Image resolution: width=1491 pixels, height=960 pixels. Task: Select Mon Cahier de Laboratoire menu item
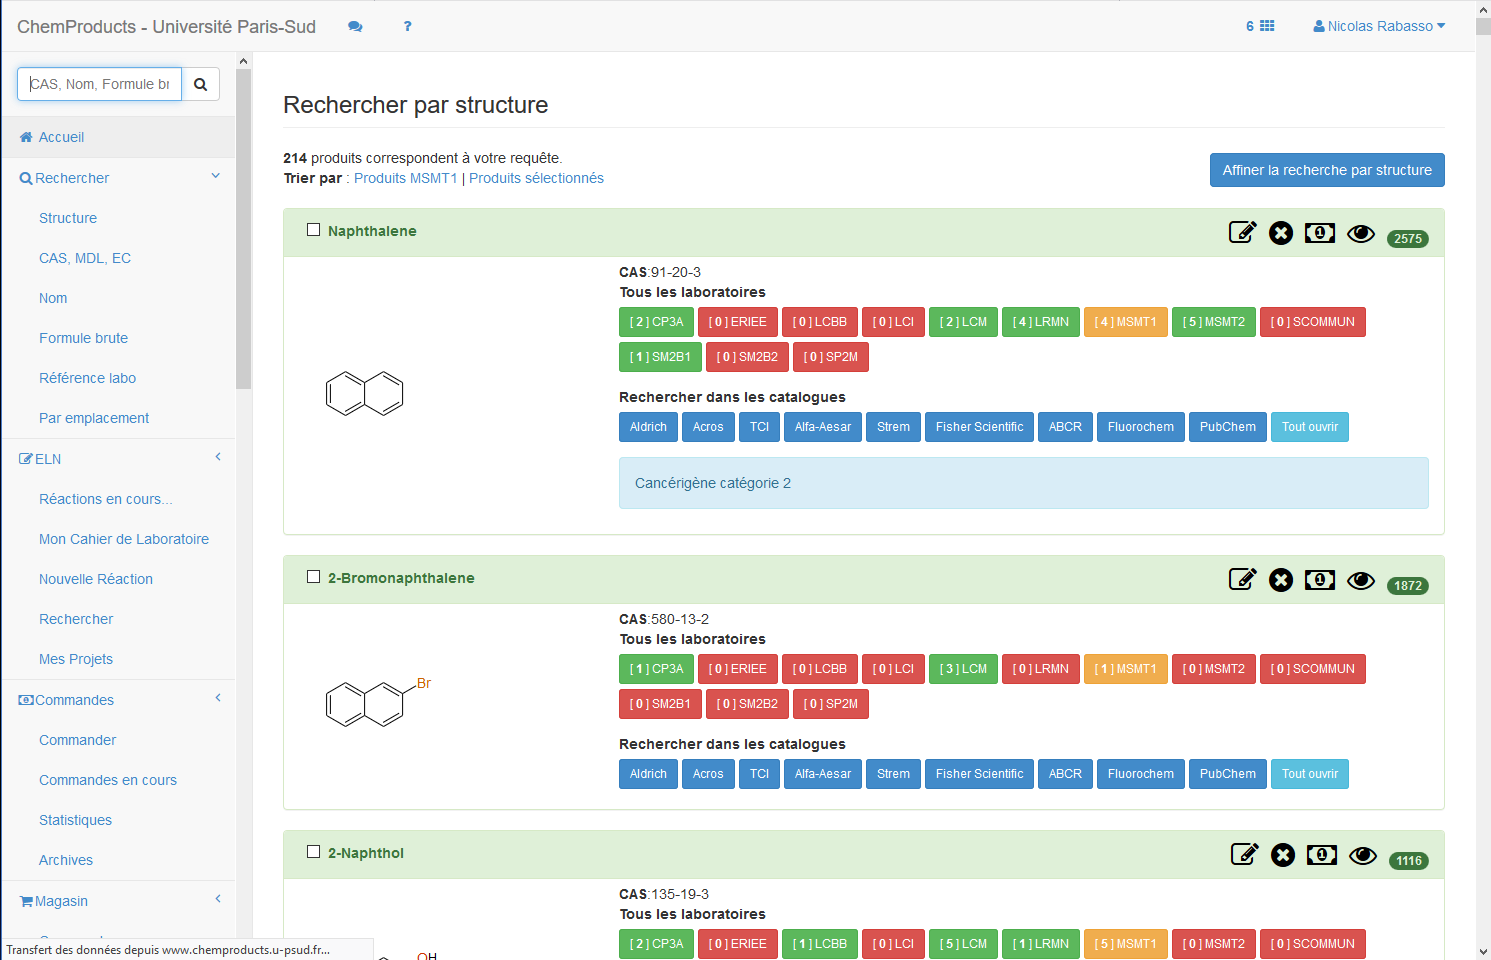pos(124,539)
